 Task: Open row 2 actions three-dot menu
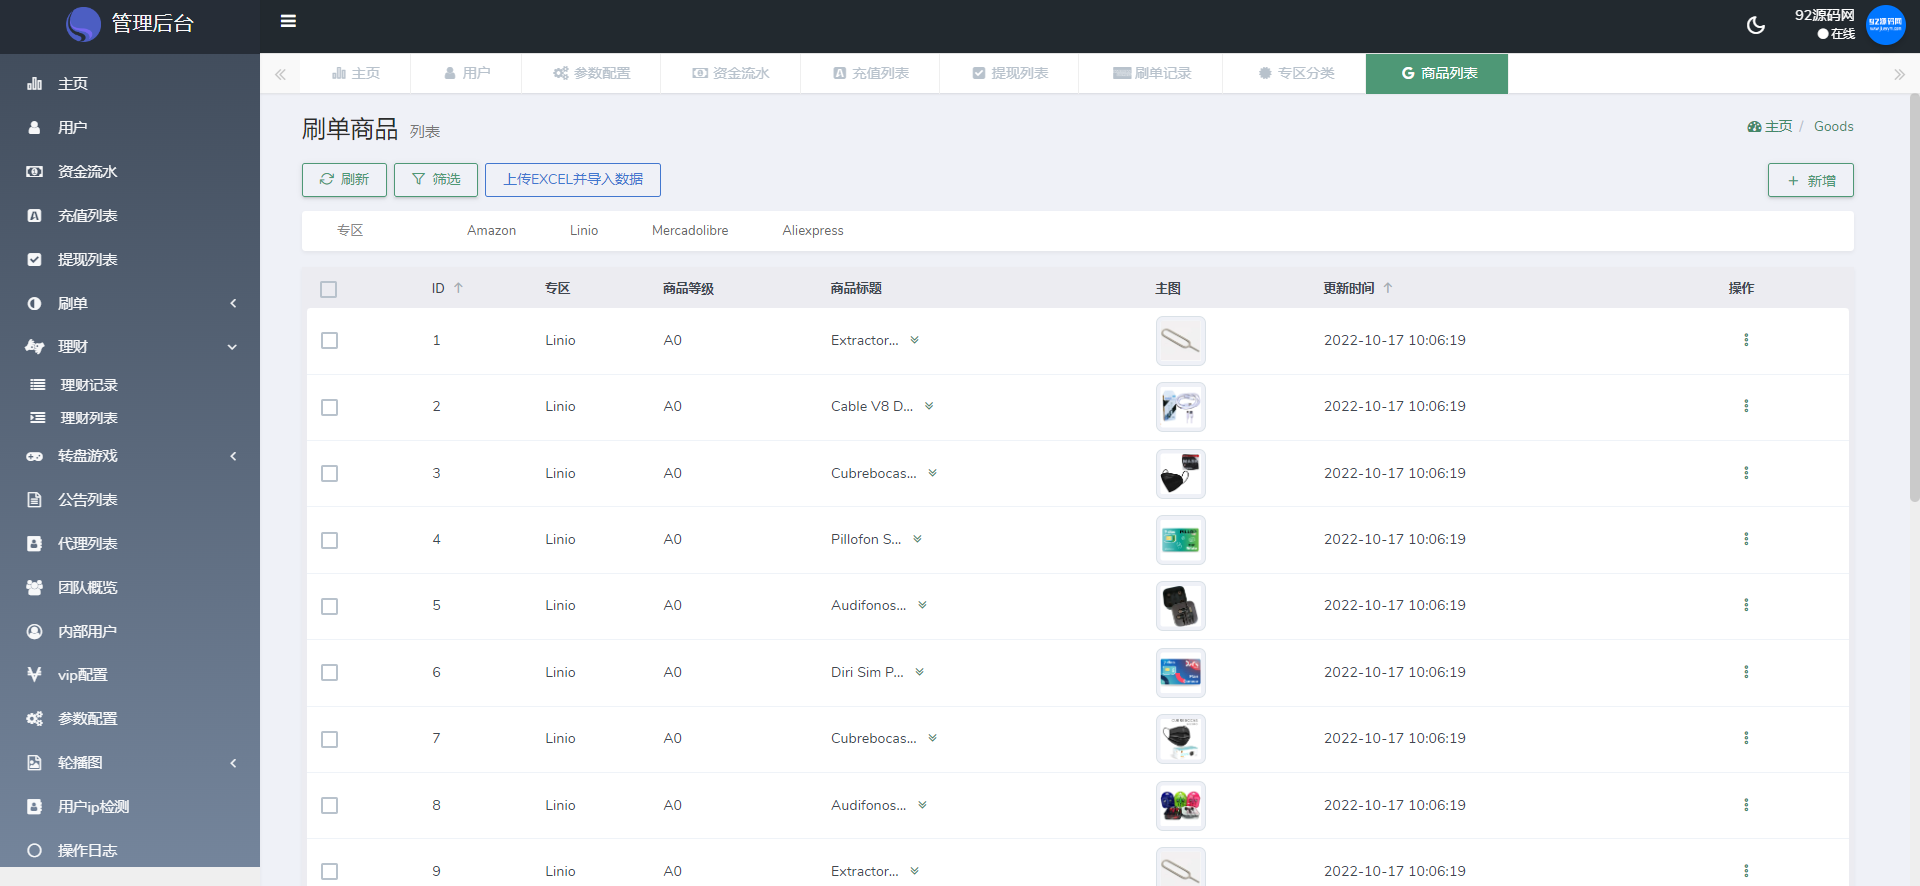click(x=1746, y=406)
